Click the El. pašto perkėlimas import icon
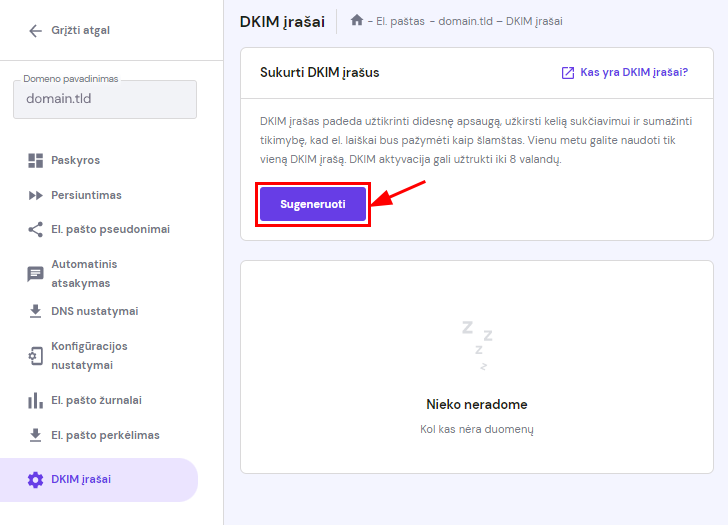This screenshot has height=525, width=728. click(x=36, y=435)
